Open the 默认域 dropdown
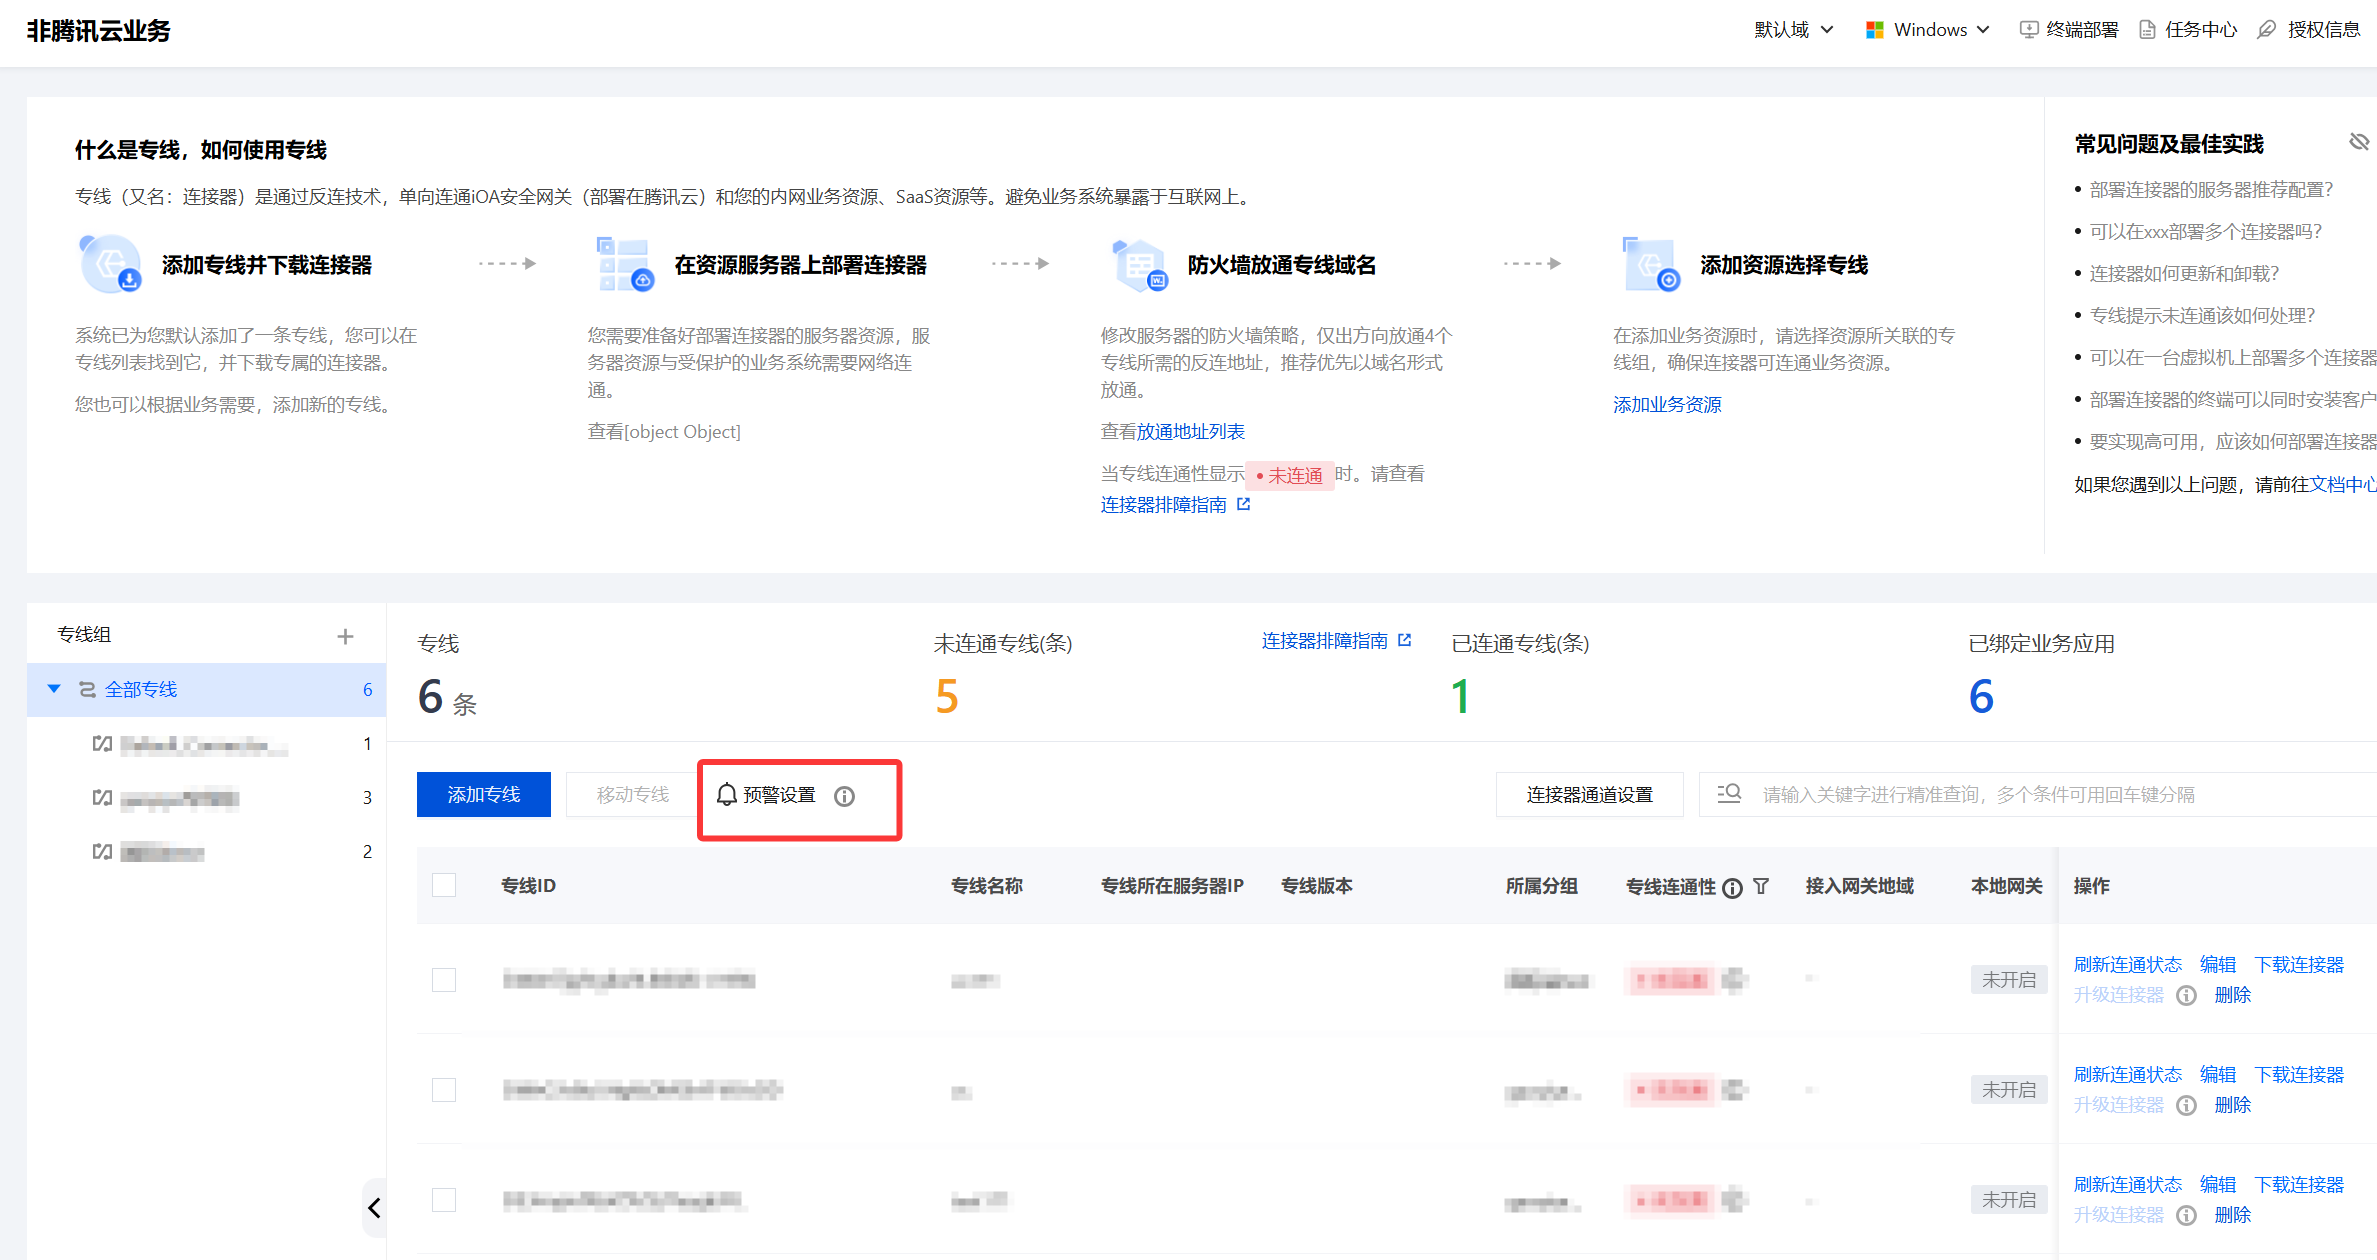2377x1260 pixels. 1794,30
